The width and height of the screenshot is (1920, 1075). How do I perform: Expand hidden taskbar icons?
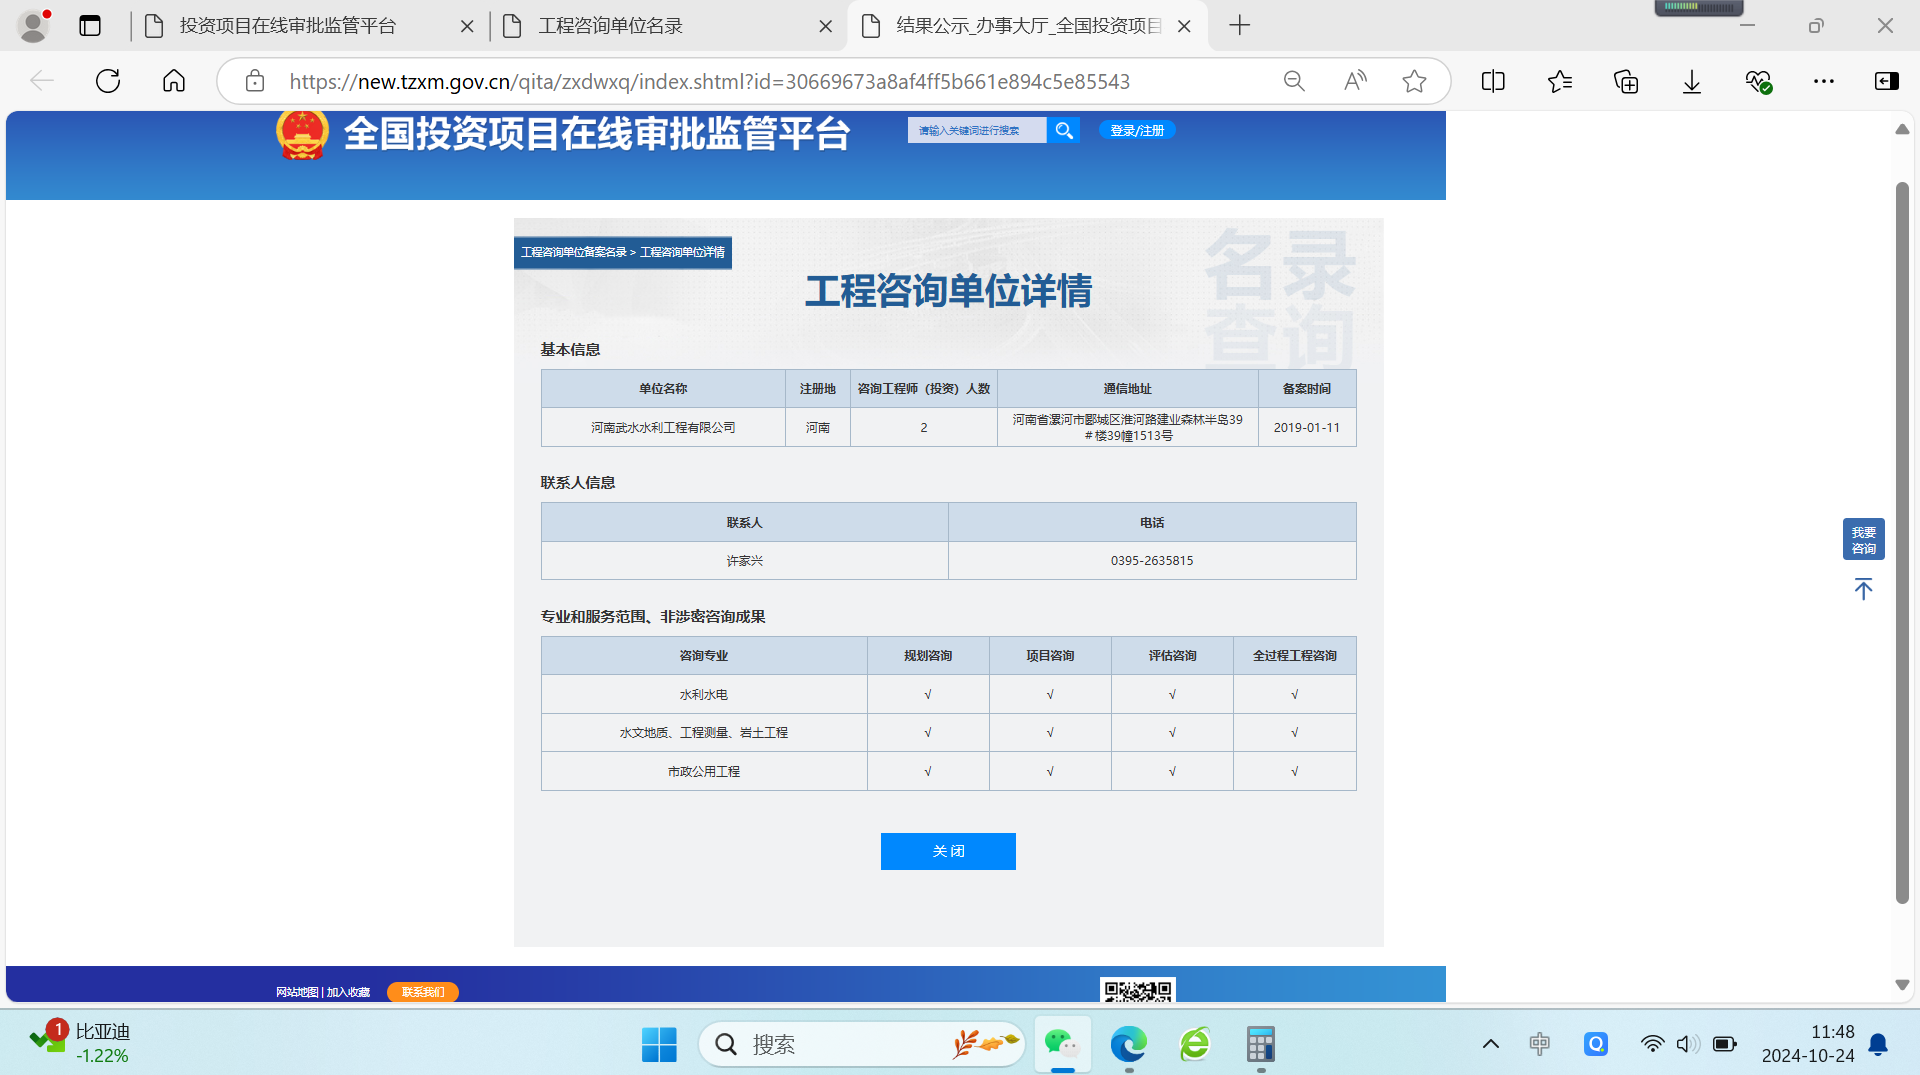pos(1490,1044)
